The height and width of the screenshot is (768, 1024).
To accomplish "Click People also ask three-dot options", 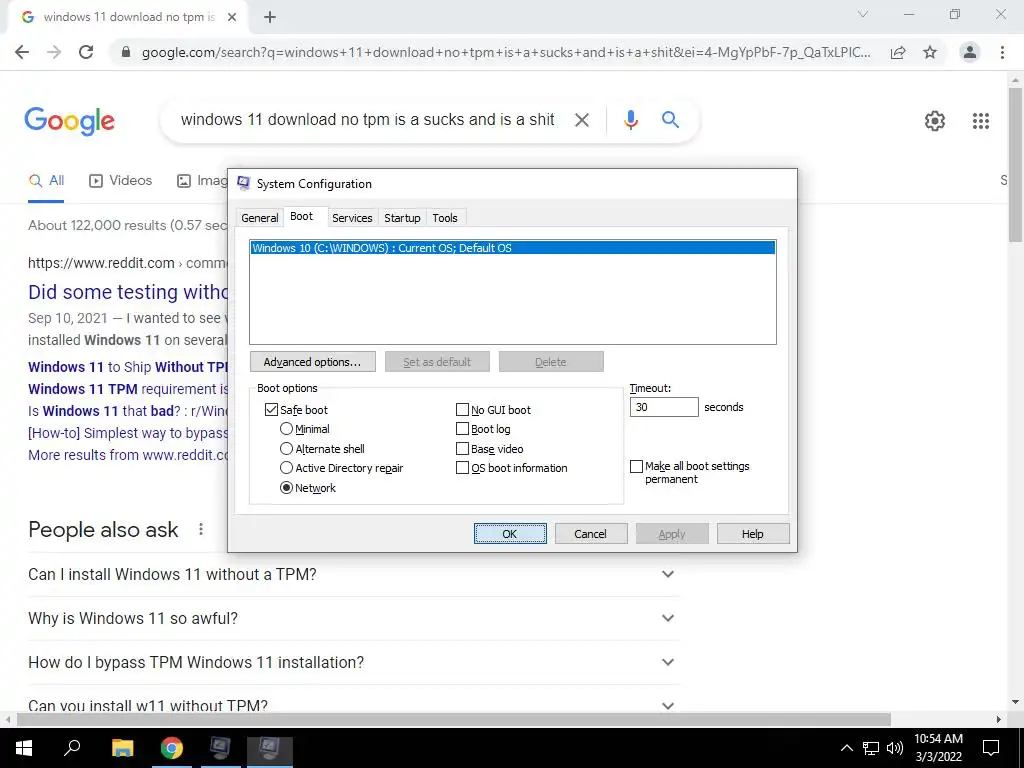I will click(201, 529).
